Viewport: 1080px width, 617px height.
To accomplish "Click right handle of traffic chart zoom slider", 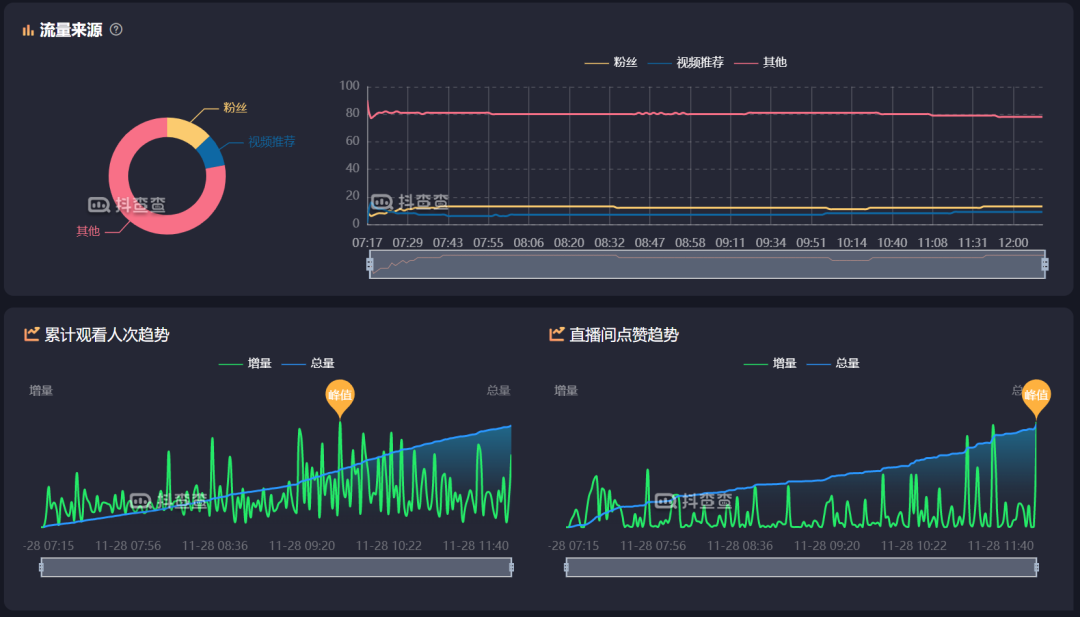I will [1045, 264].
